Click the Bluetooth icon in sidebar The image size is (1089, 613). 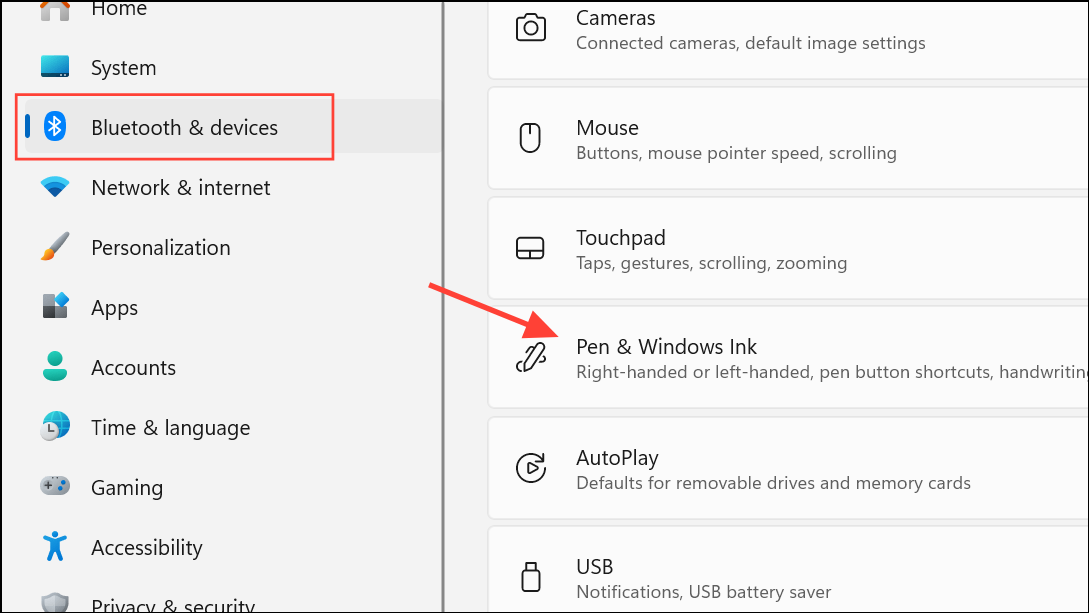pos(56,127)
